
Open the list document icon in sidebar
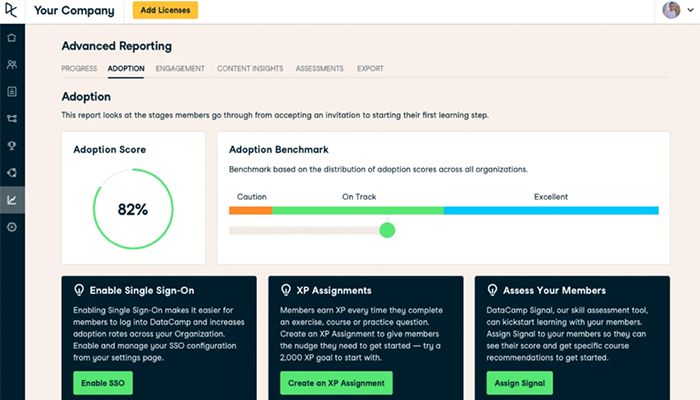(x=12, y=92)
